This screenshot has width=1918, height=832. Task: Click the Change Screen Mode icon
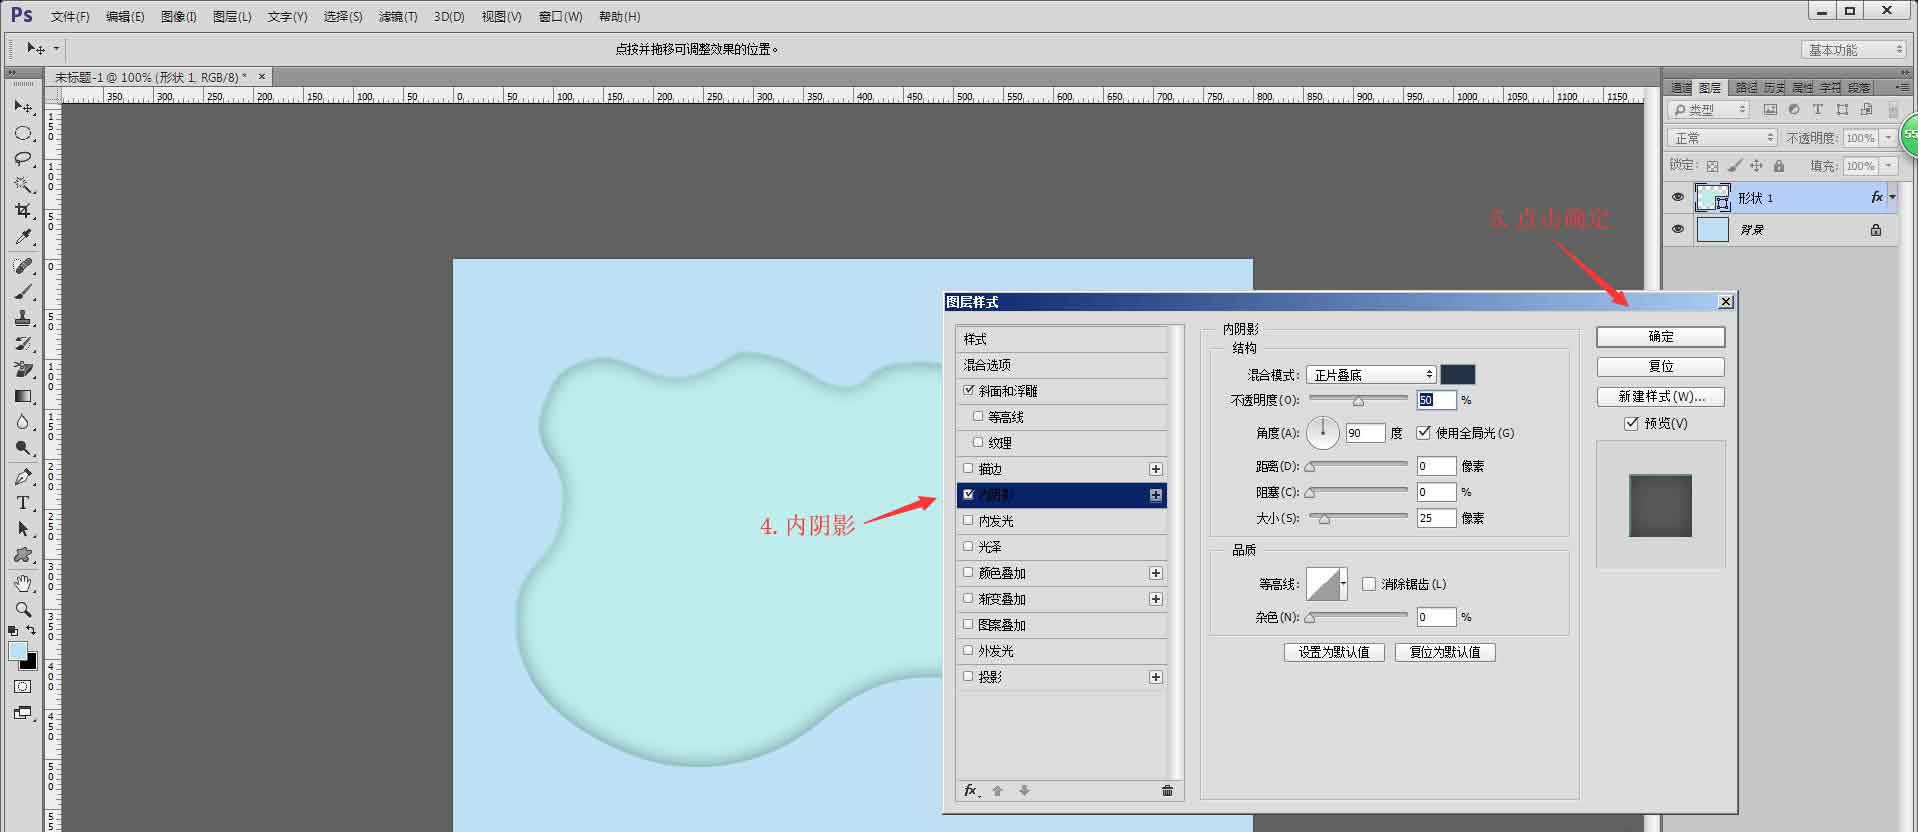point(23,713)
